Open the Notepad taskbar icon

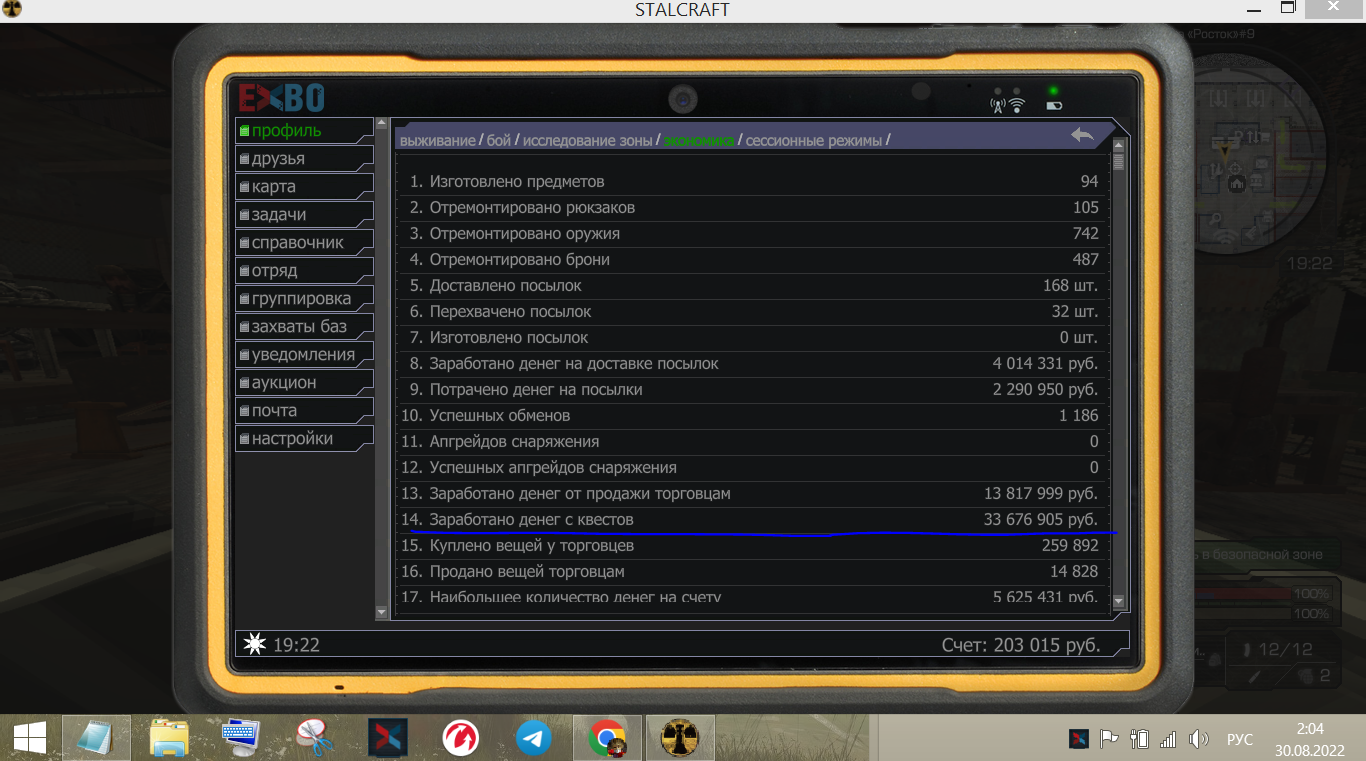click(96, 738)
